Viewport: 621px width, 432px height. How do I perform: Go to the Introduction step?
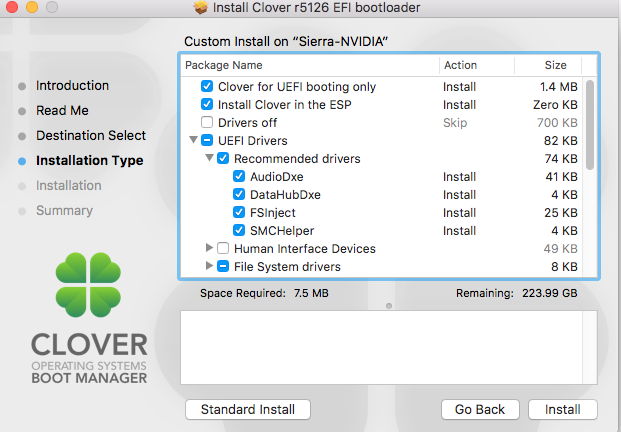(x=72, y=86)
